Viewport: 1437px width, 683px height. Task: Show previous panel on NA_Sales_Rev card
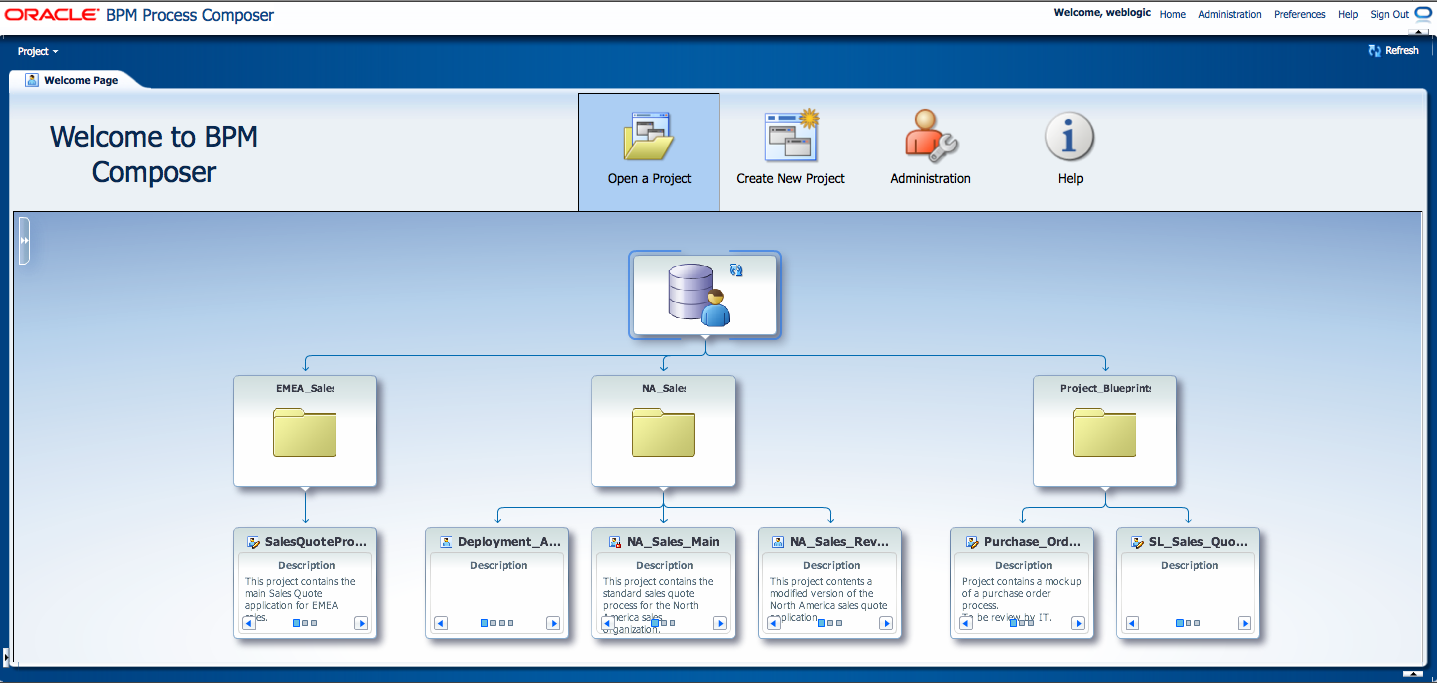point(773,623)
